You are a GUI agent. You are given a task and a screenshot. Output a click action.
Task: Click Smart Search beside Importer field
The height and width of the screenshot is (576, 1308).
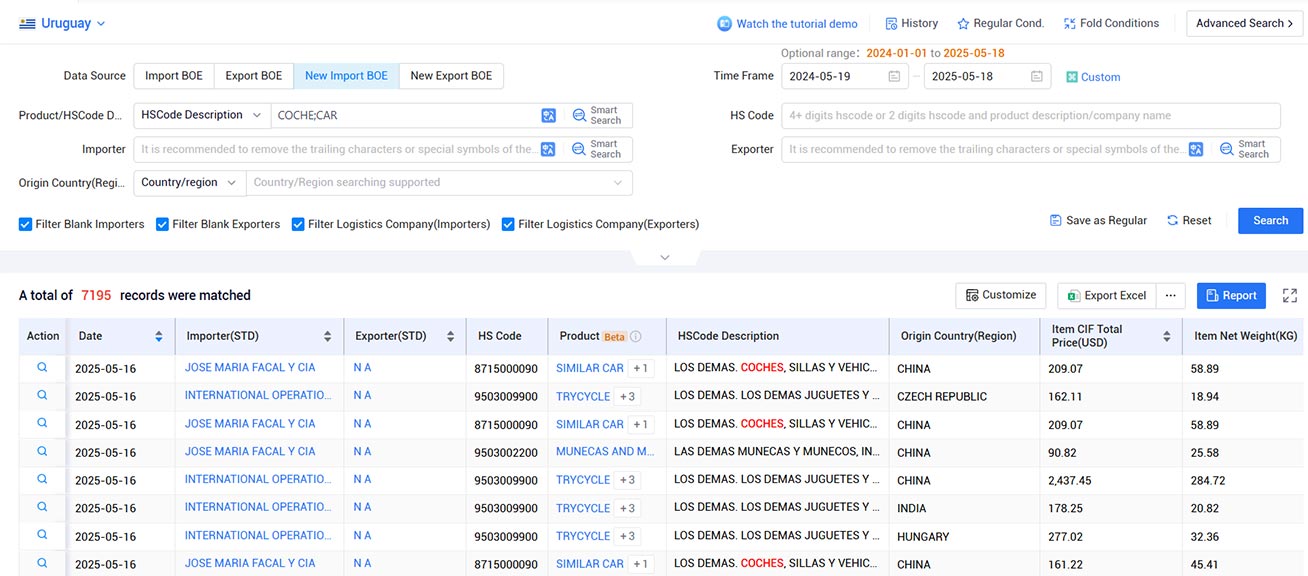(x=597, y=149)
